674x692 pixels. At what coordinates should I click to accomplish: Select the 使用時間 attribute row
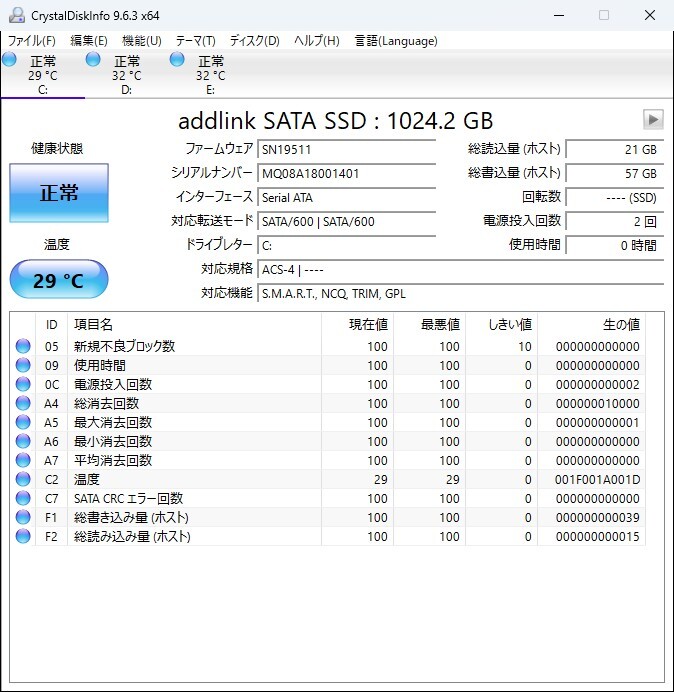pyautogui.click(x=328, y=365)
